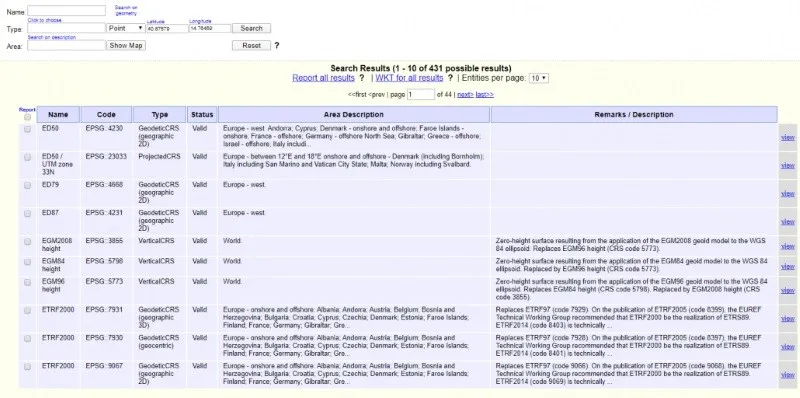Check the box for ED87 row
This screenshot has width=800, height=398.
tap(28, 213)
